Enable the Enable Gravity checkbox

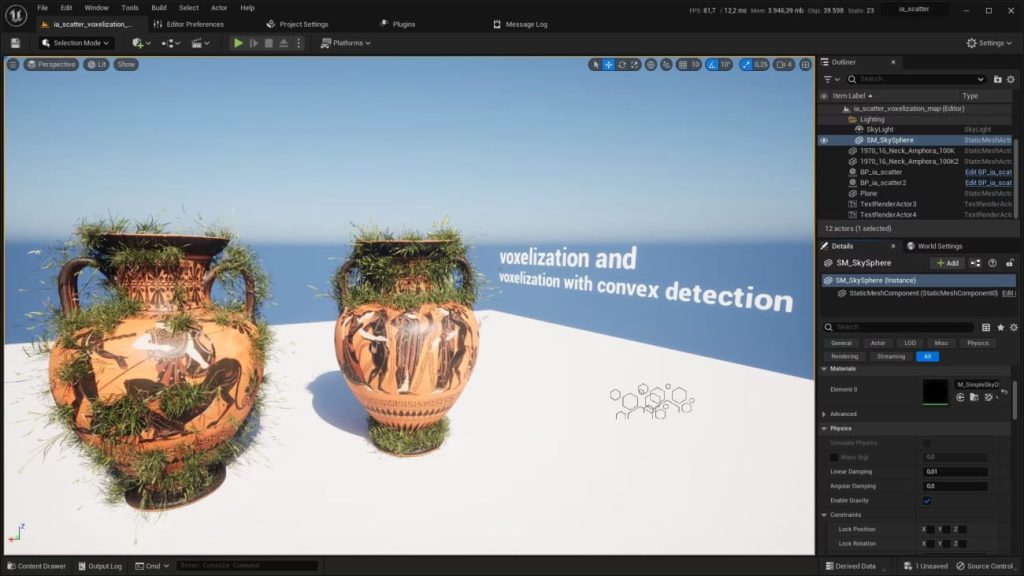point(928,500)
